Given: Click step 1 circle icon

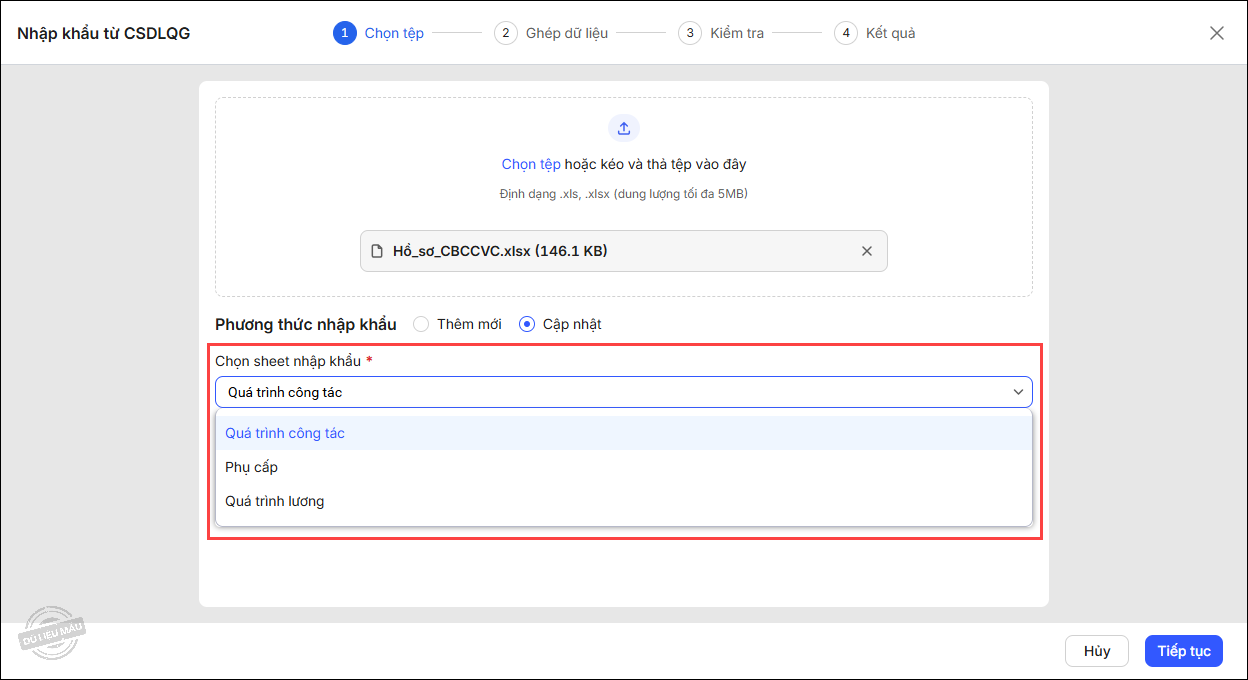Looking at the screenshot, I should pyautogui.click(x=344, y=33).
